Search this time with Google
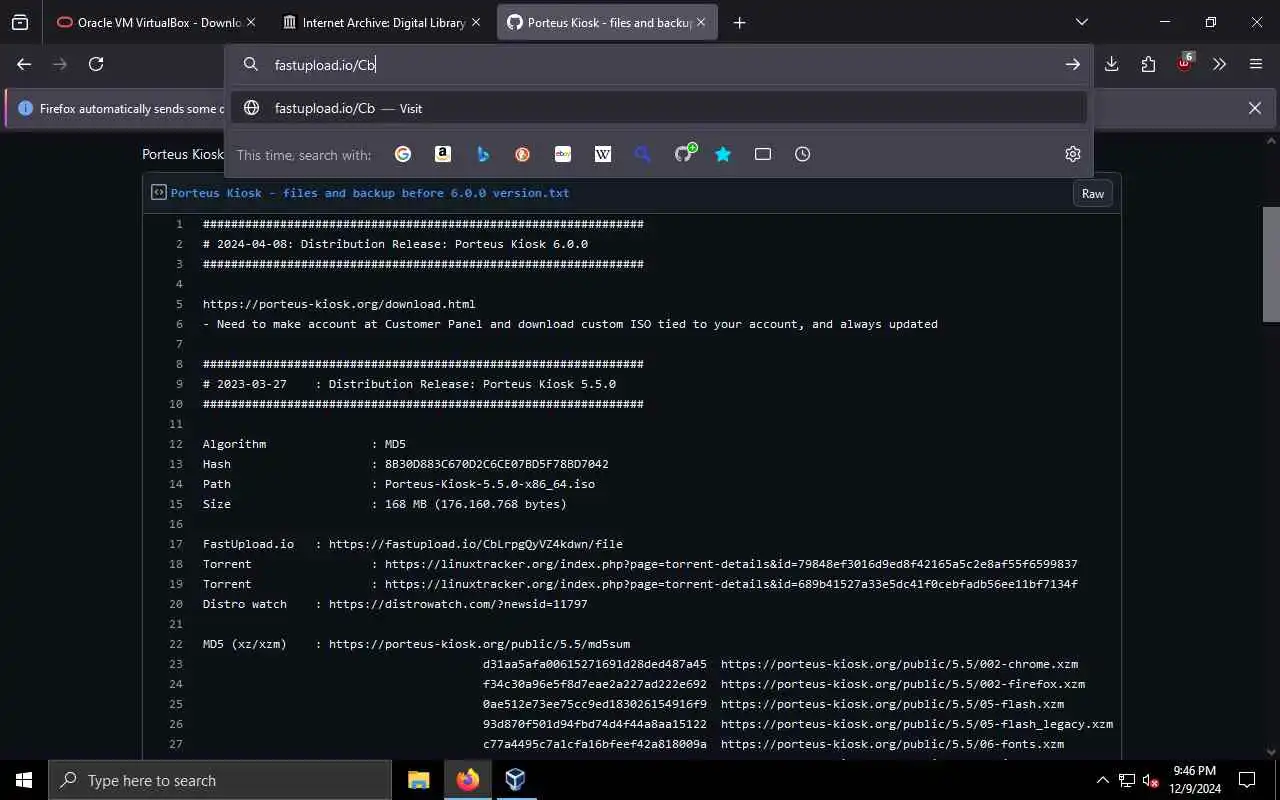Viewport: 1280px width, 800px height. 403,154
